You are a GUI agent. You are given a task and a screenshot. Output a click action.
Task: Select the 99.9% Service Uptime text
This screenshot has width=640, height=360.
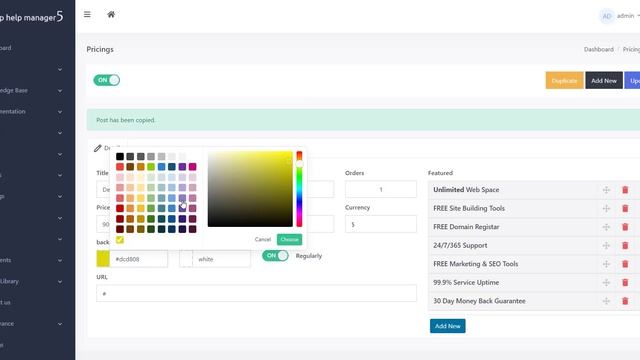466,282
